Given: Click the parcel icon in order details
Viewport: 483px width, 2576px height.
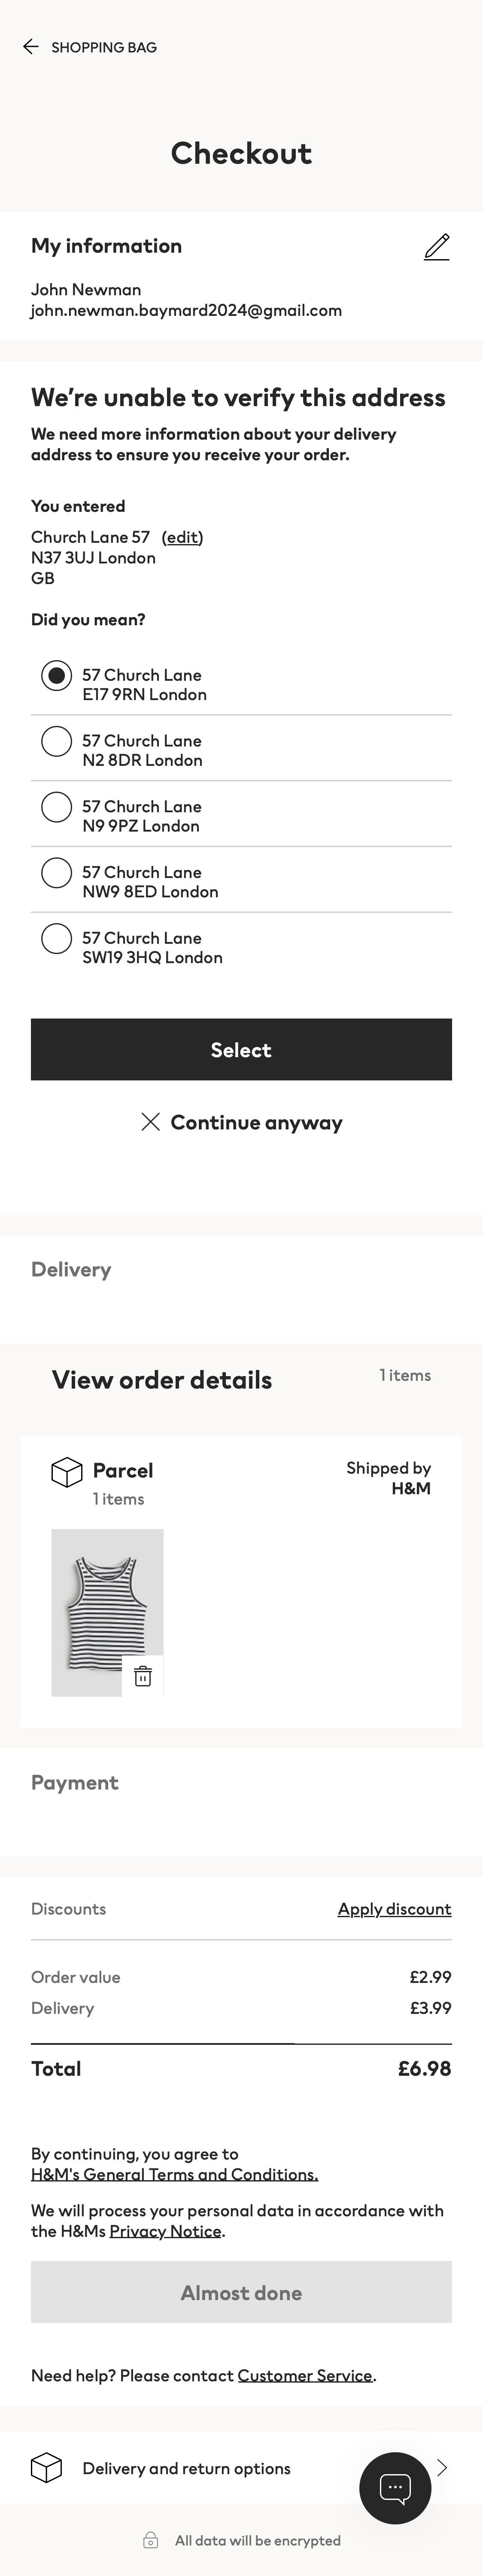Looking at the screenshot, I should 66,1471.
